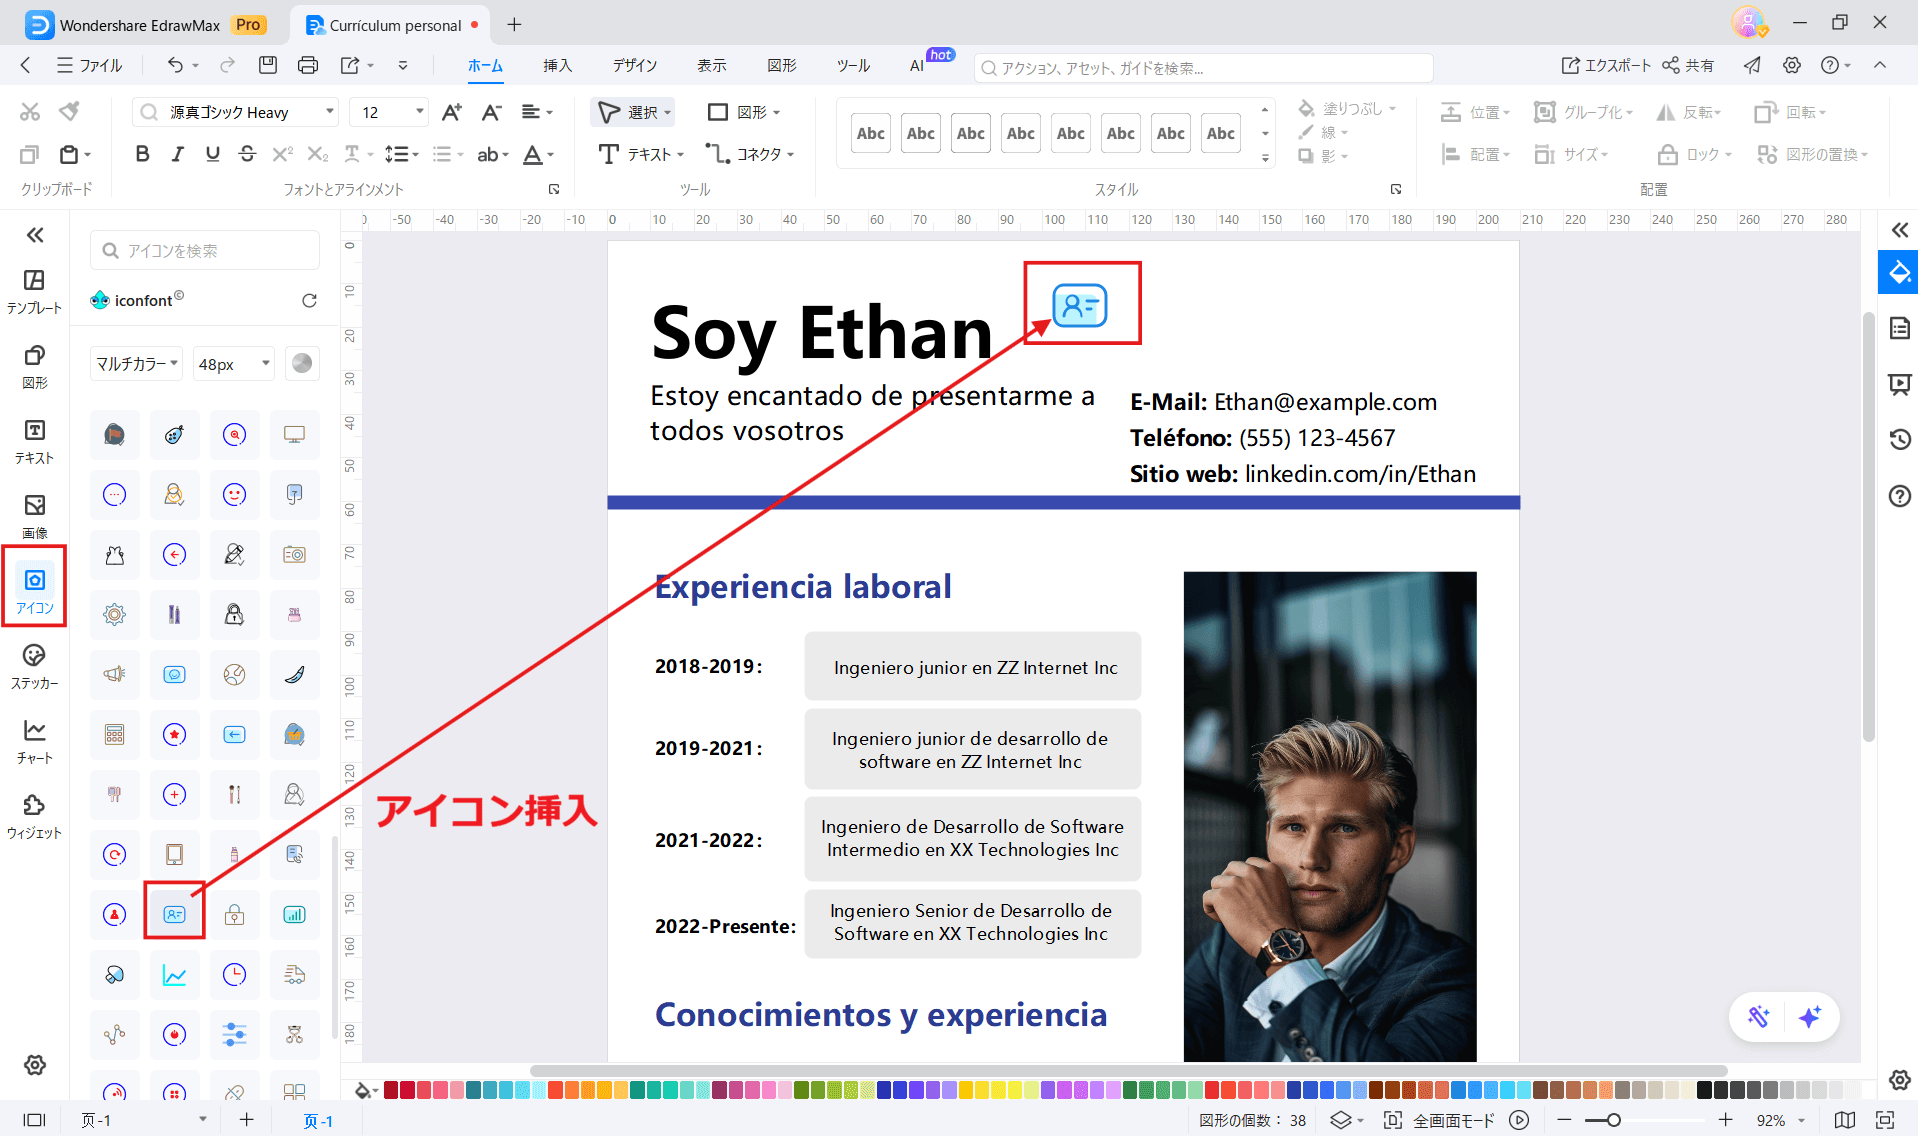Click the 共有 share button
Image resolution: width=1918 pixels, height=1136 pixels.
click(1688, 66)
